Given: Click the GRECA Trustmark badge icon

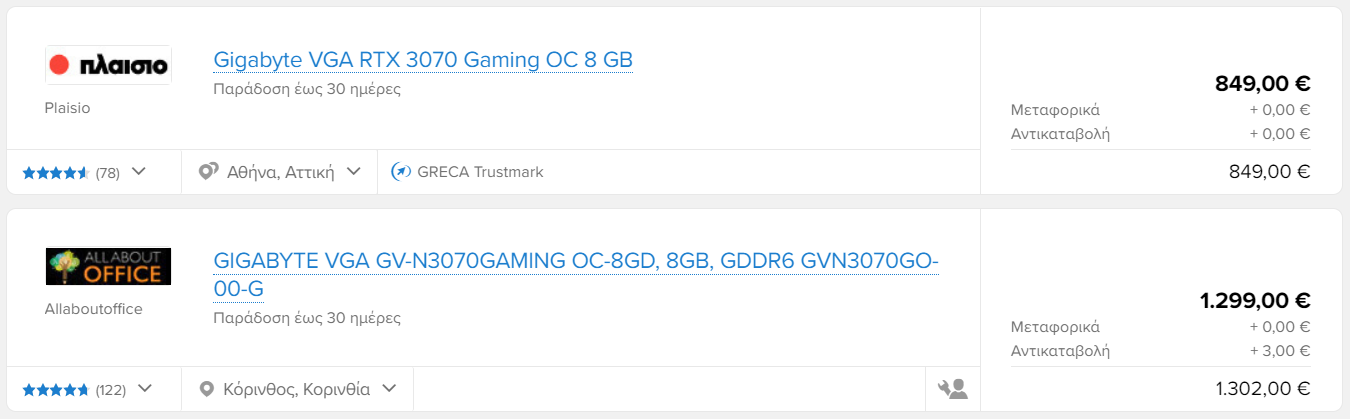Looking at the screenshot, I should pyautogui.click(x=401, y=172).
